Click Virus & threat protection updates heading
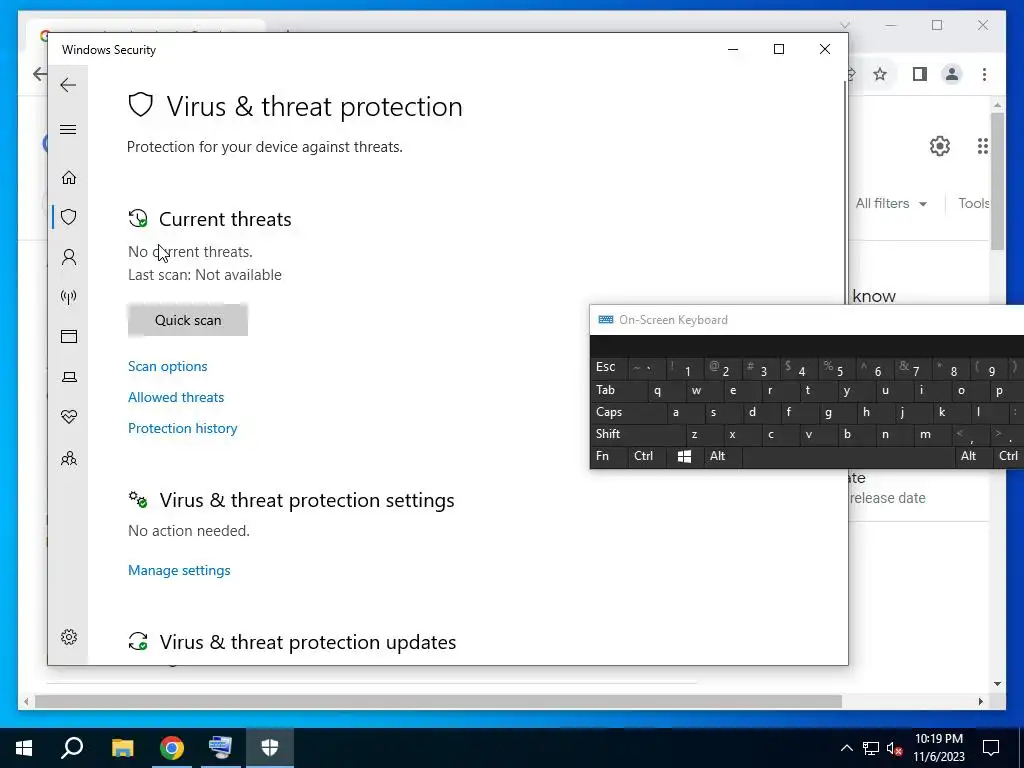The image size is (1024, 768). [308, 642]
